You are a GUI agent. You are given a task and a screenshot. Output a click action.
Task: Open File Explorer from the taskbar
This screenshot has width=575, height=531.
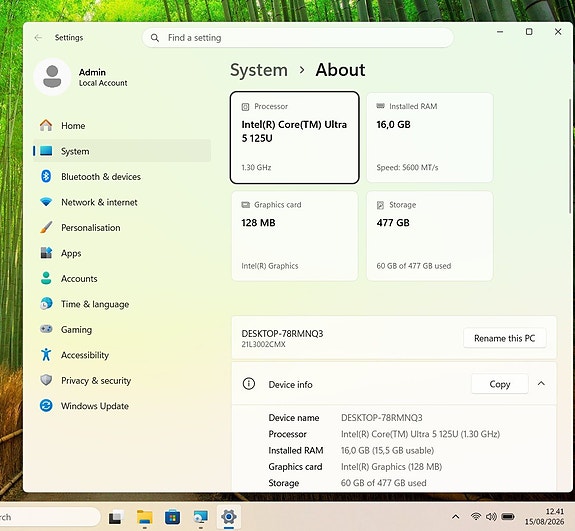click(x=144, y=517)
